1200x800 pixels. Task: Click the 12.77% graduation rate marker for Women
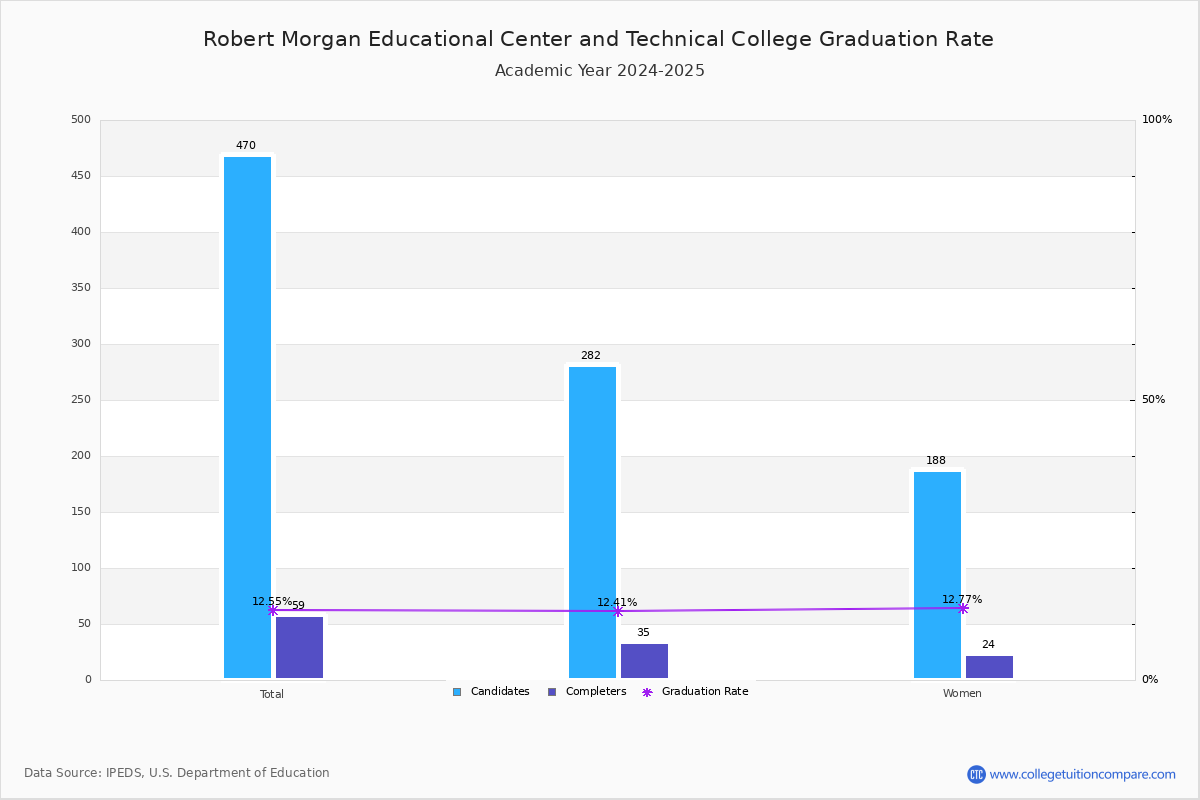coord(962,608)
